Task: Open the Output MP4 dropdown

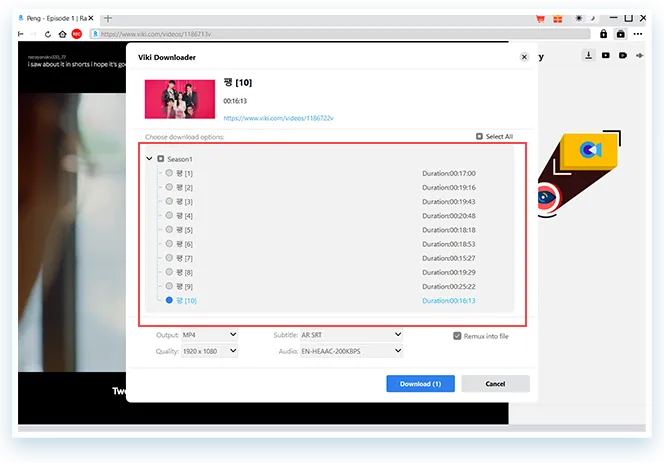Action: (x=209, y=335)
